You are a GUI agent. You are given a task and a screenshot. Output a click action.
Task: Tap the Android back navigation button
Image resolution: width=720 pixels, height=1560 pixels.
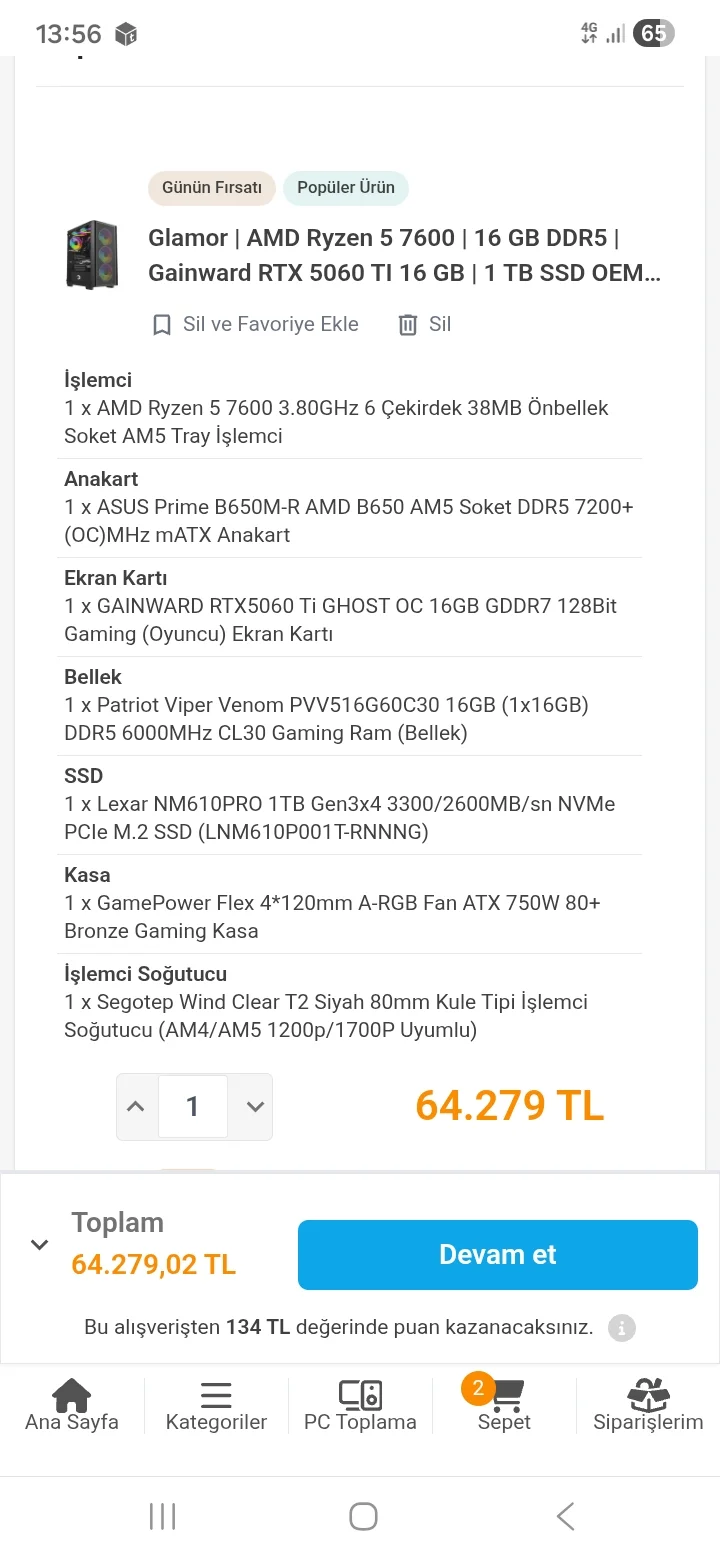pyautogui.click(x=565, y=1516)
